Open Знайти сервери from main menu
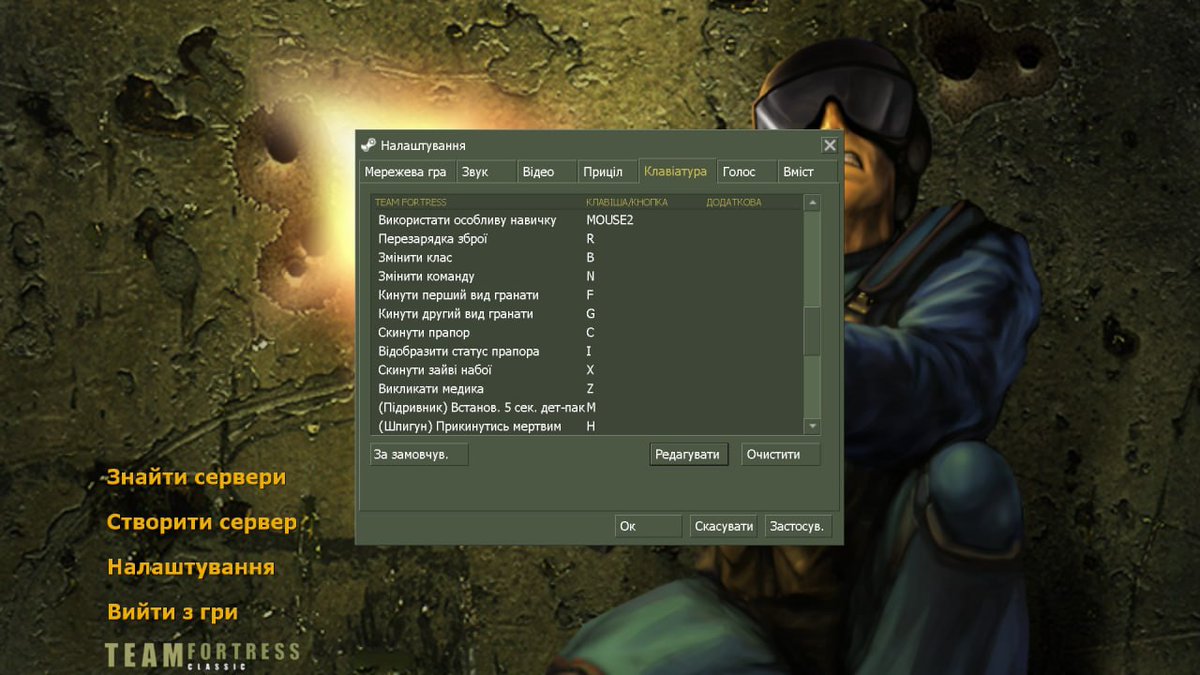 pyautogui.click(x=196, y=477)
